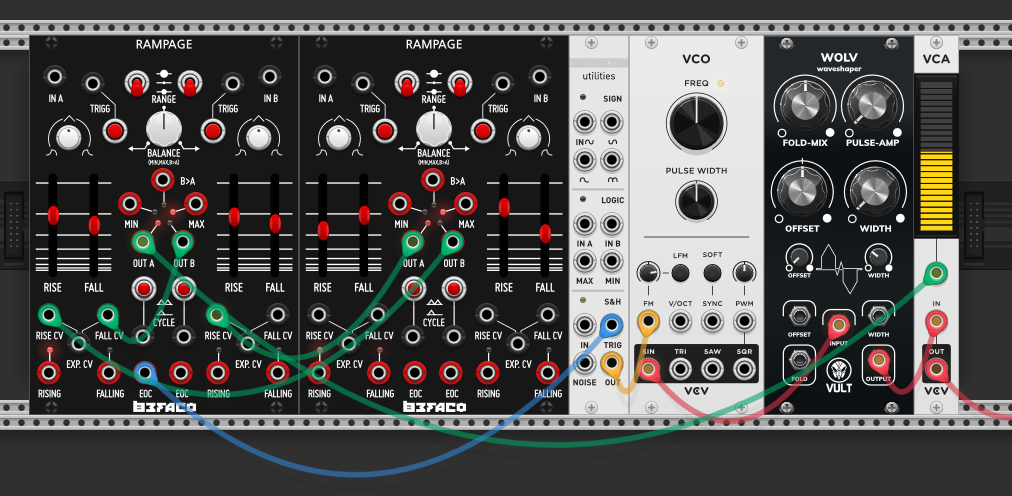Screen dimensions: 1012x496
Task: Flip channel A RANGE switch on first Rampage
Action: tap(136, 84)
